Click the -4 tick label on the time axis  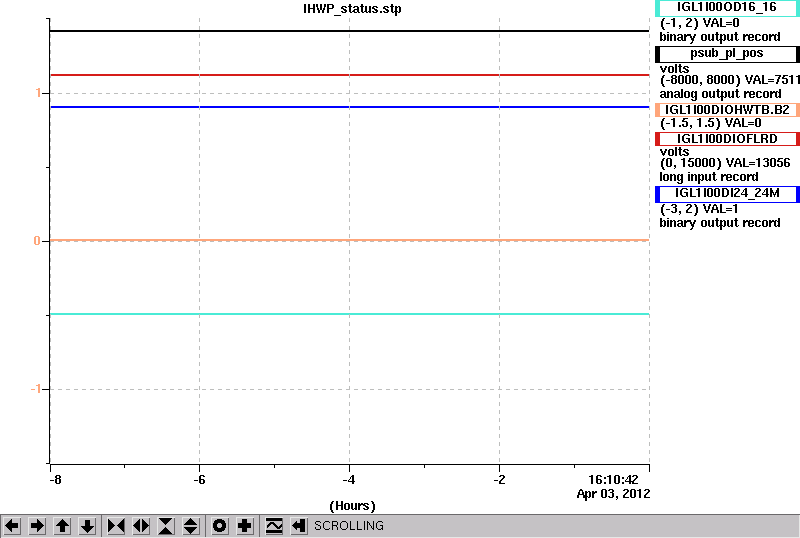pos(348,480)
